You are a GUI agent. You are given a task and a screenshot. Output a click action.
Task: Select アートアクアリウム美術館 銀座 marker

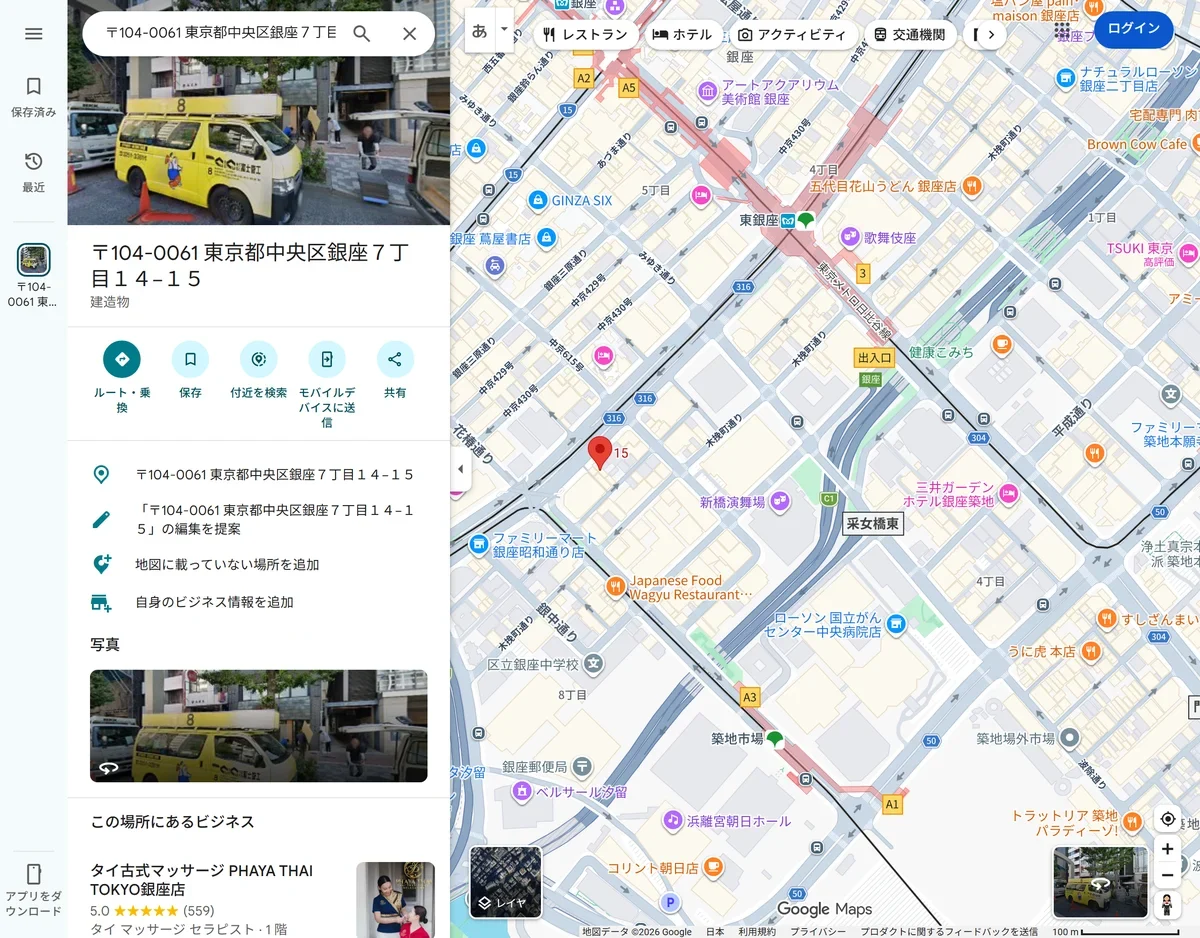708,91
